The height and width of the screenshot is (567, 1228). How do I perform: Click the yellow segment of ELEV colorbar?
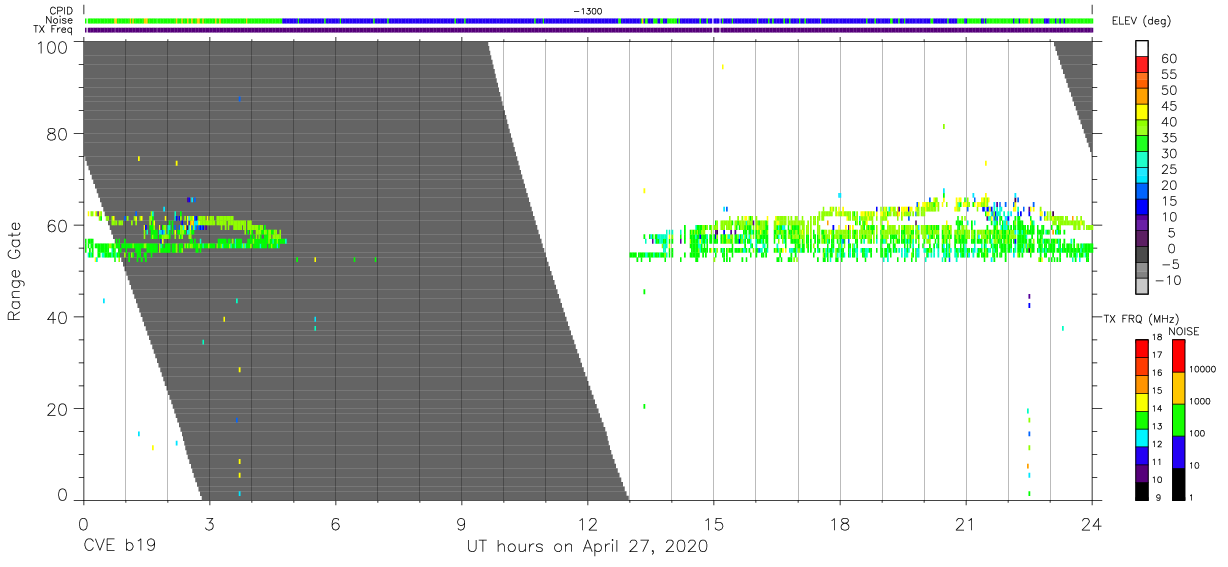[x=1142, y=114]
